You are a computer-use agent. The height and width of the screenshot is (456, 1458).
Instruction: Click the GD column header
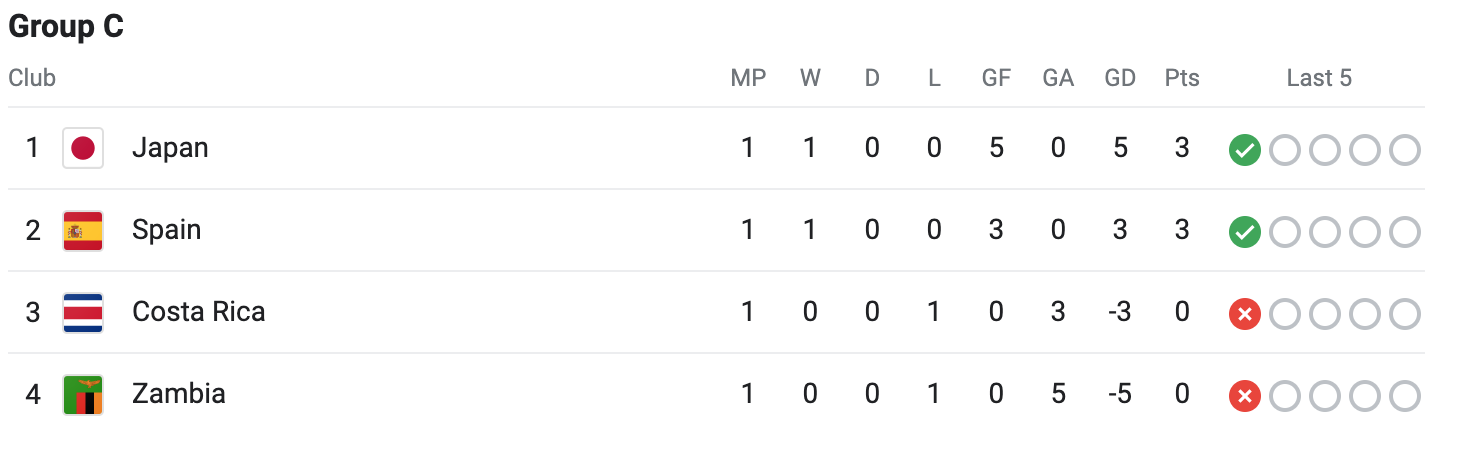[x=1119, y=78]
